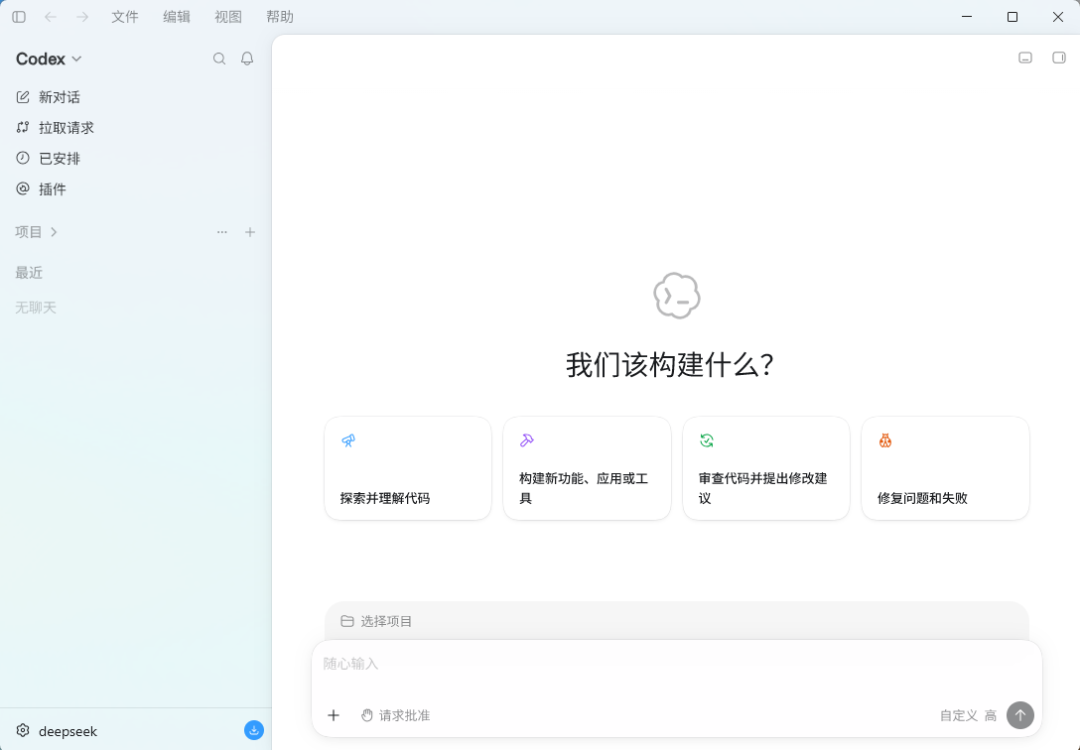Click the blue download update icon
1080x750 pixels.
(254, 730)
